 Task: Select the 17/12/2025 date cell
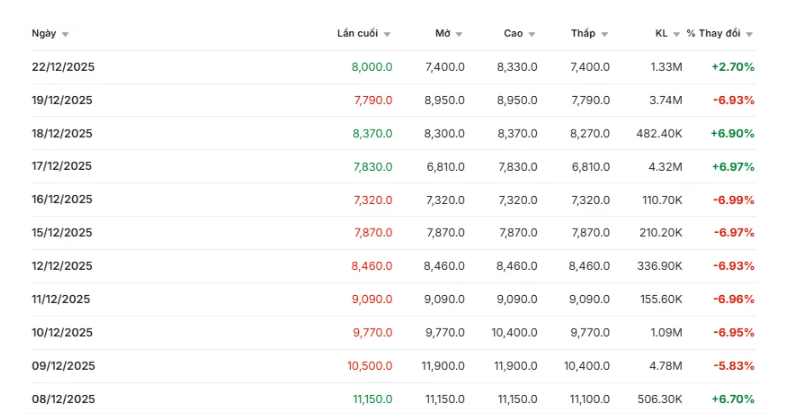(62, 167)
